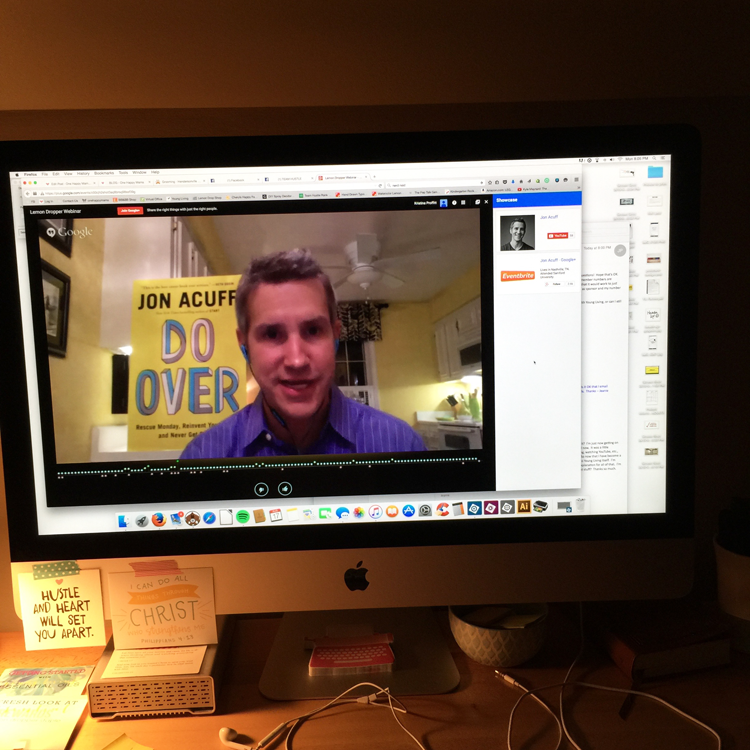
Task: Open Jon Acuff link in Showcase panel
Action: (x=549, y=217)
